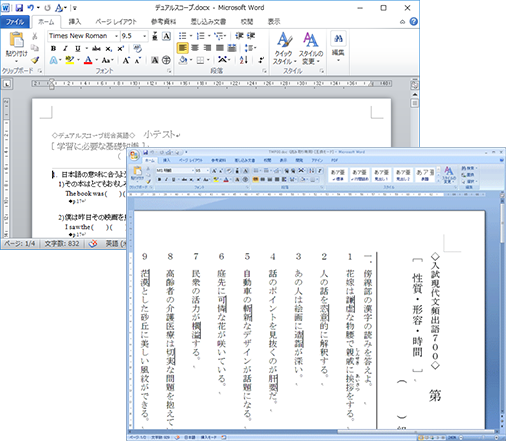Image resolution: width=506 pixels, height=441 pixels.
Task: Click blue Help question mark in Word 2010
Action: pyautogui.click(x=413, y=22)
